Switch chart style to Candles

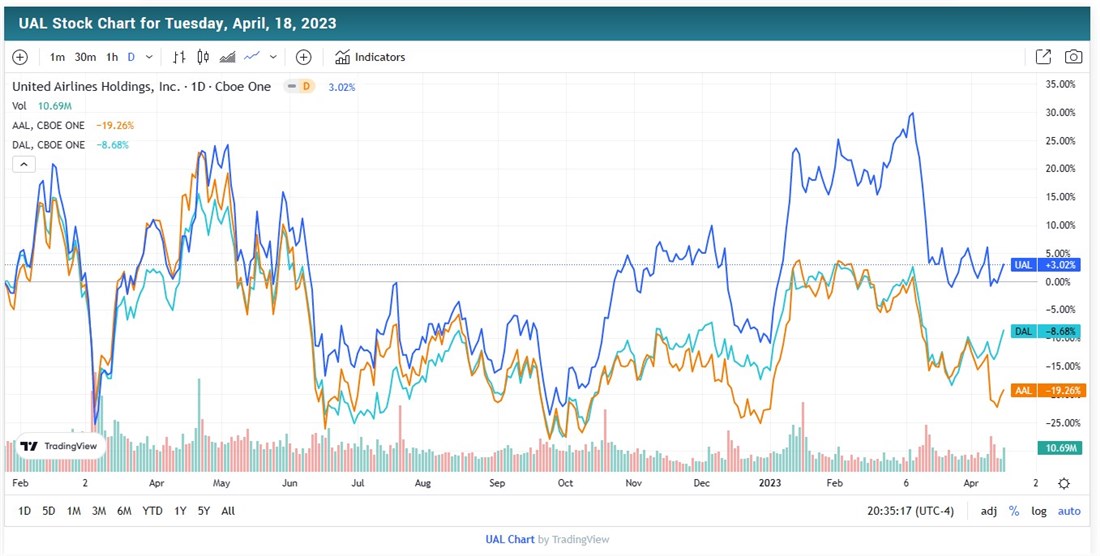203,57
